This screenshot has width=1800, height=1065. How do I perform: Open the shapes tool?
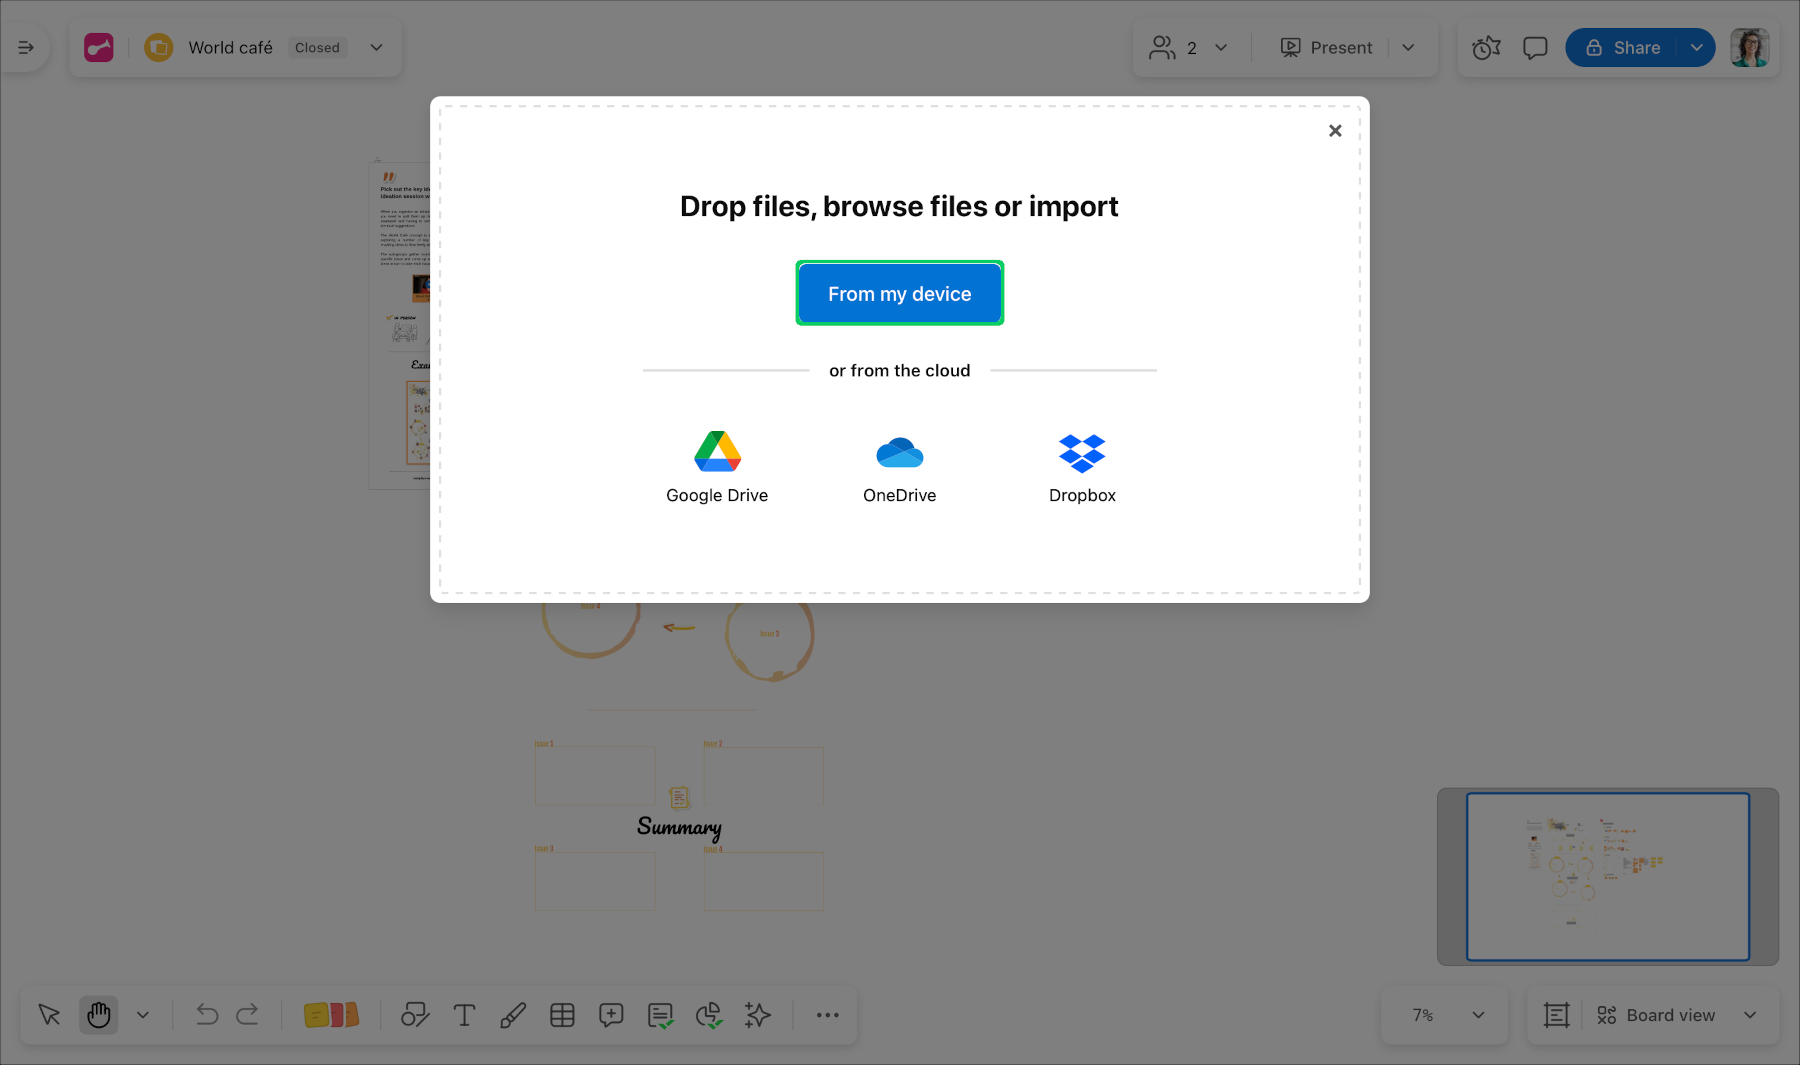point(415,1015)
